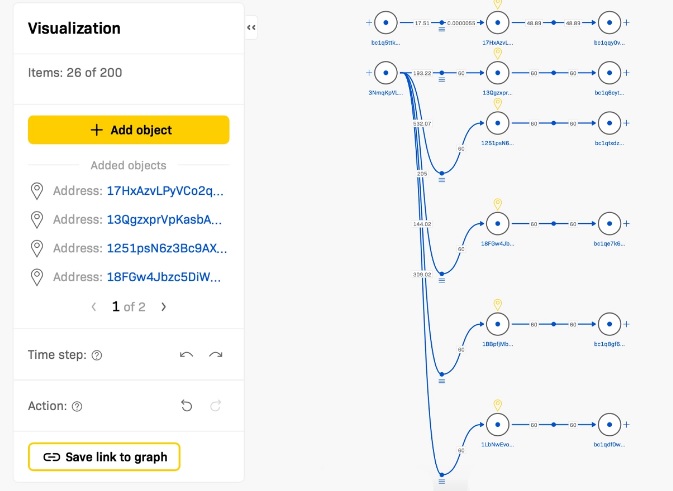Click the Add object button
The height and width of the screenshot is (491, 673).
click(129, 130)
